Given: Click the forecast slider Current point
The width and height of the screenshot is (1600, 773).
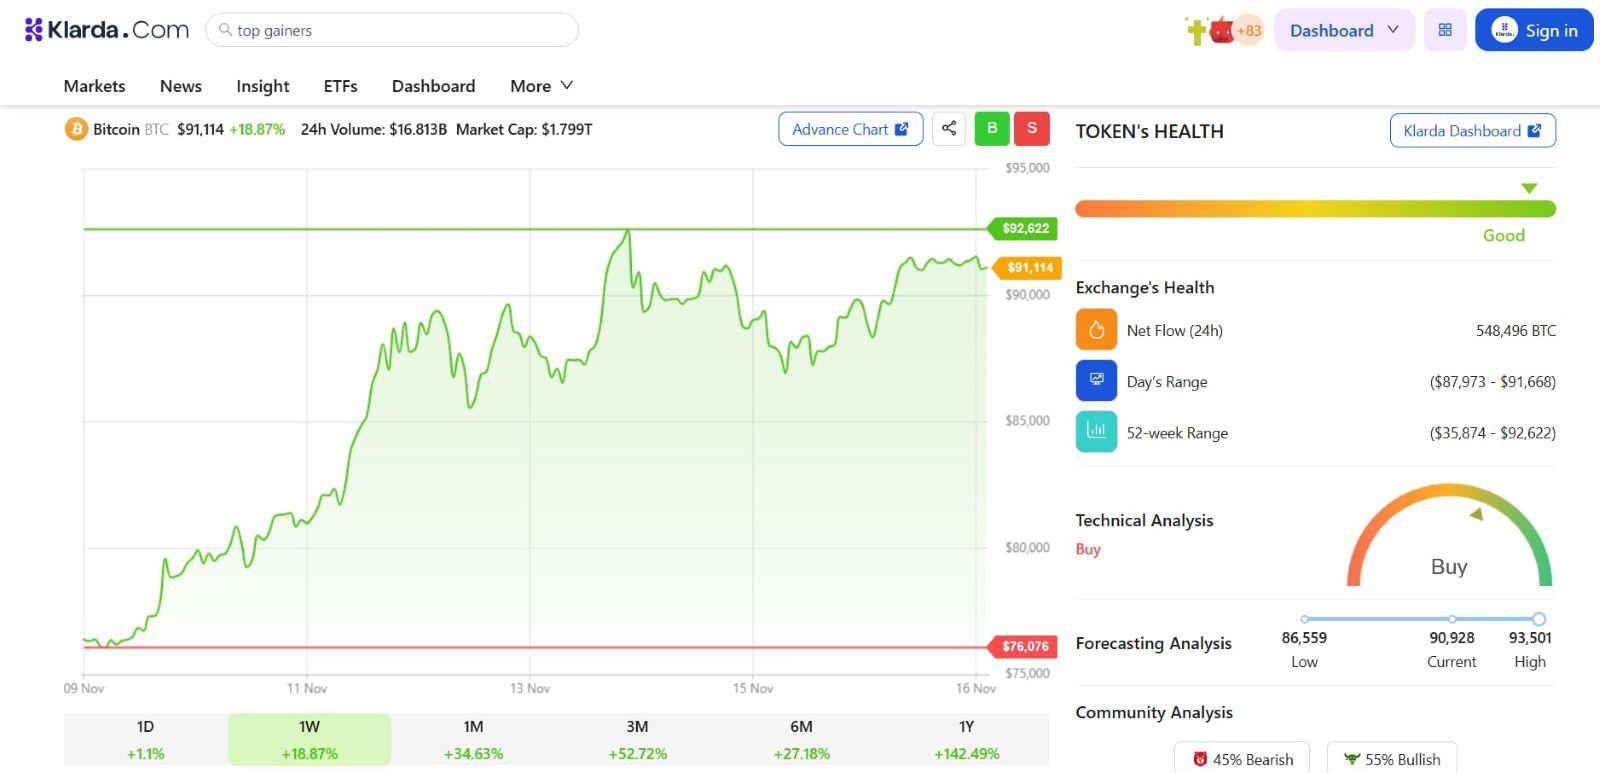Looking at the screenshot, I should click(x=1452, y=619).
